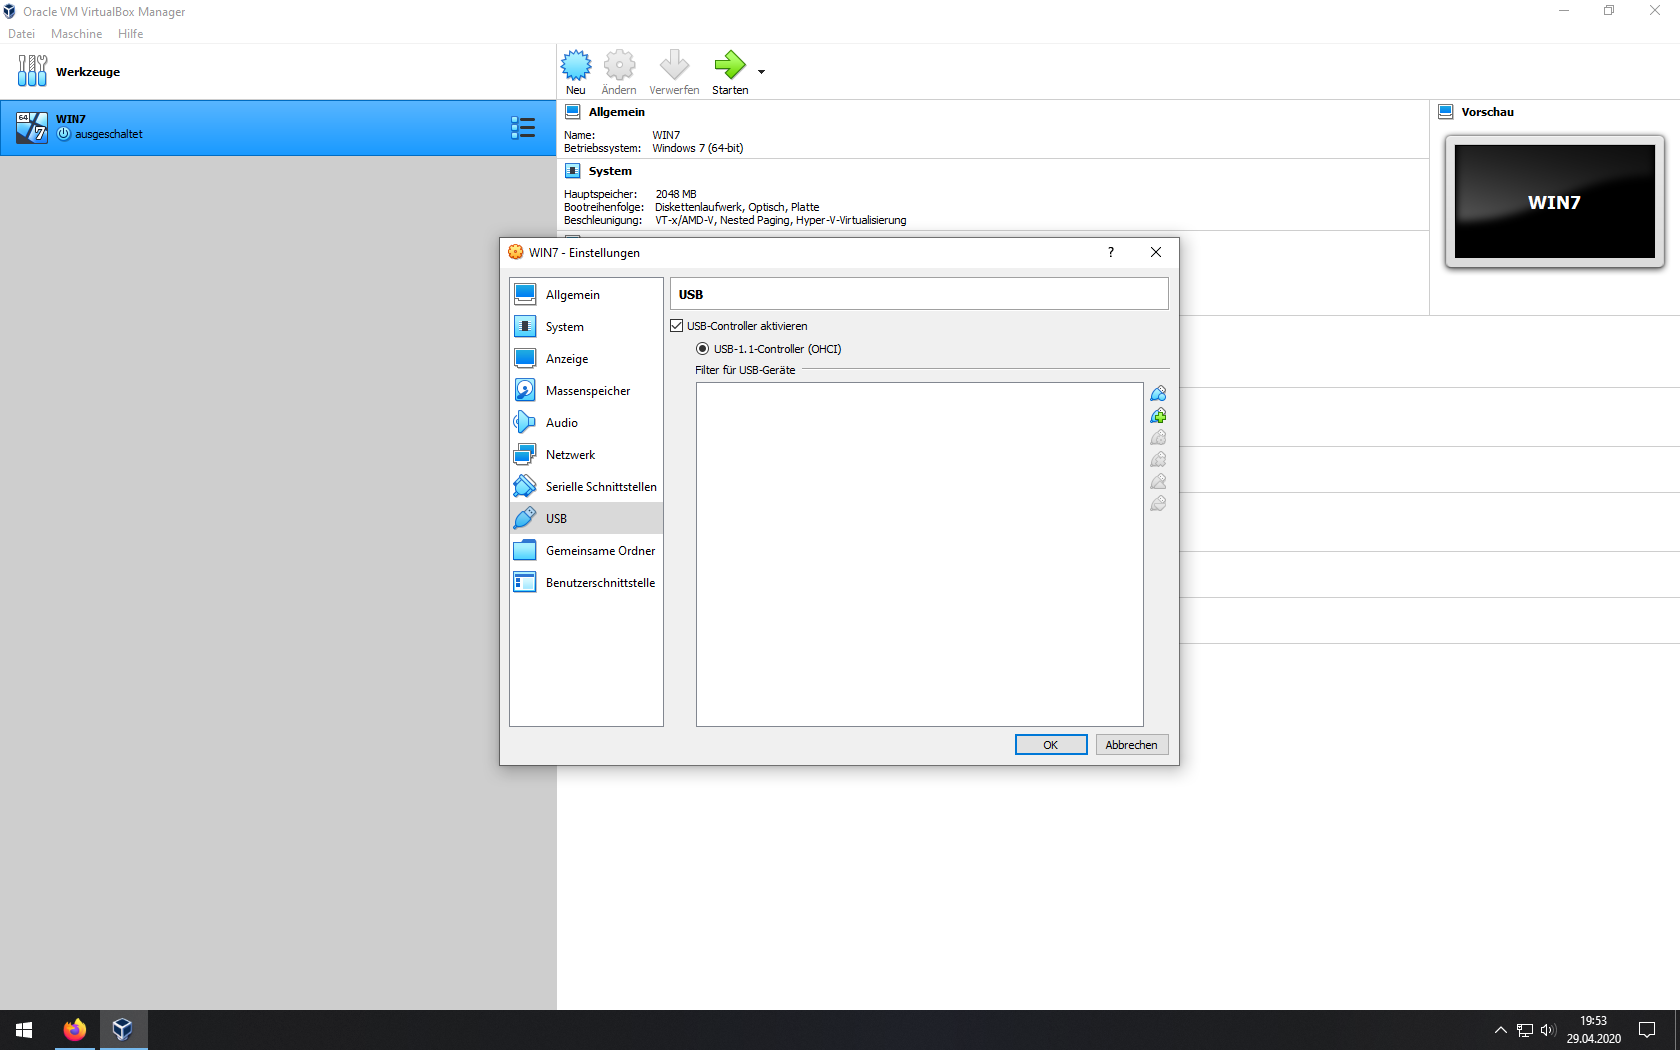
Task: Open Anzeige settings category
Action: [586, 359]
